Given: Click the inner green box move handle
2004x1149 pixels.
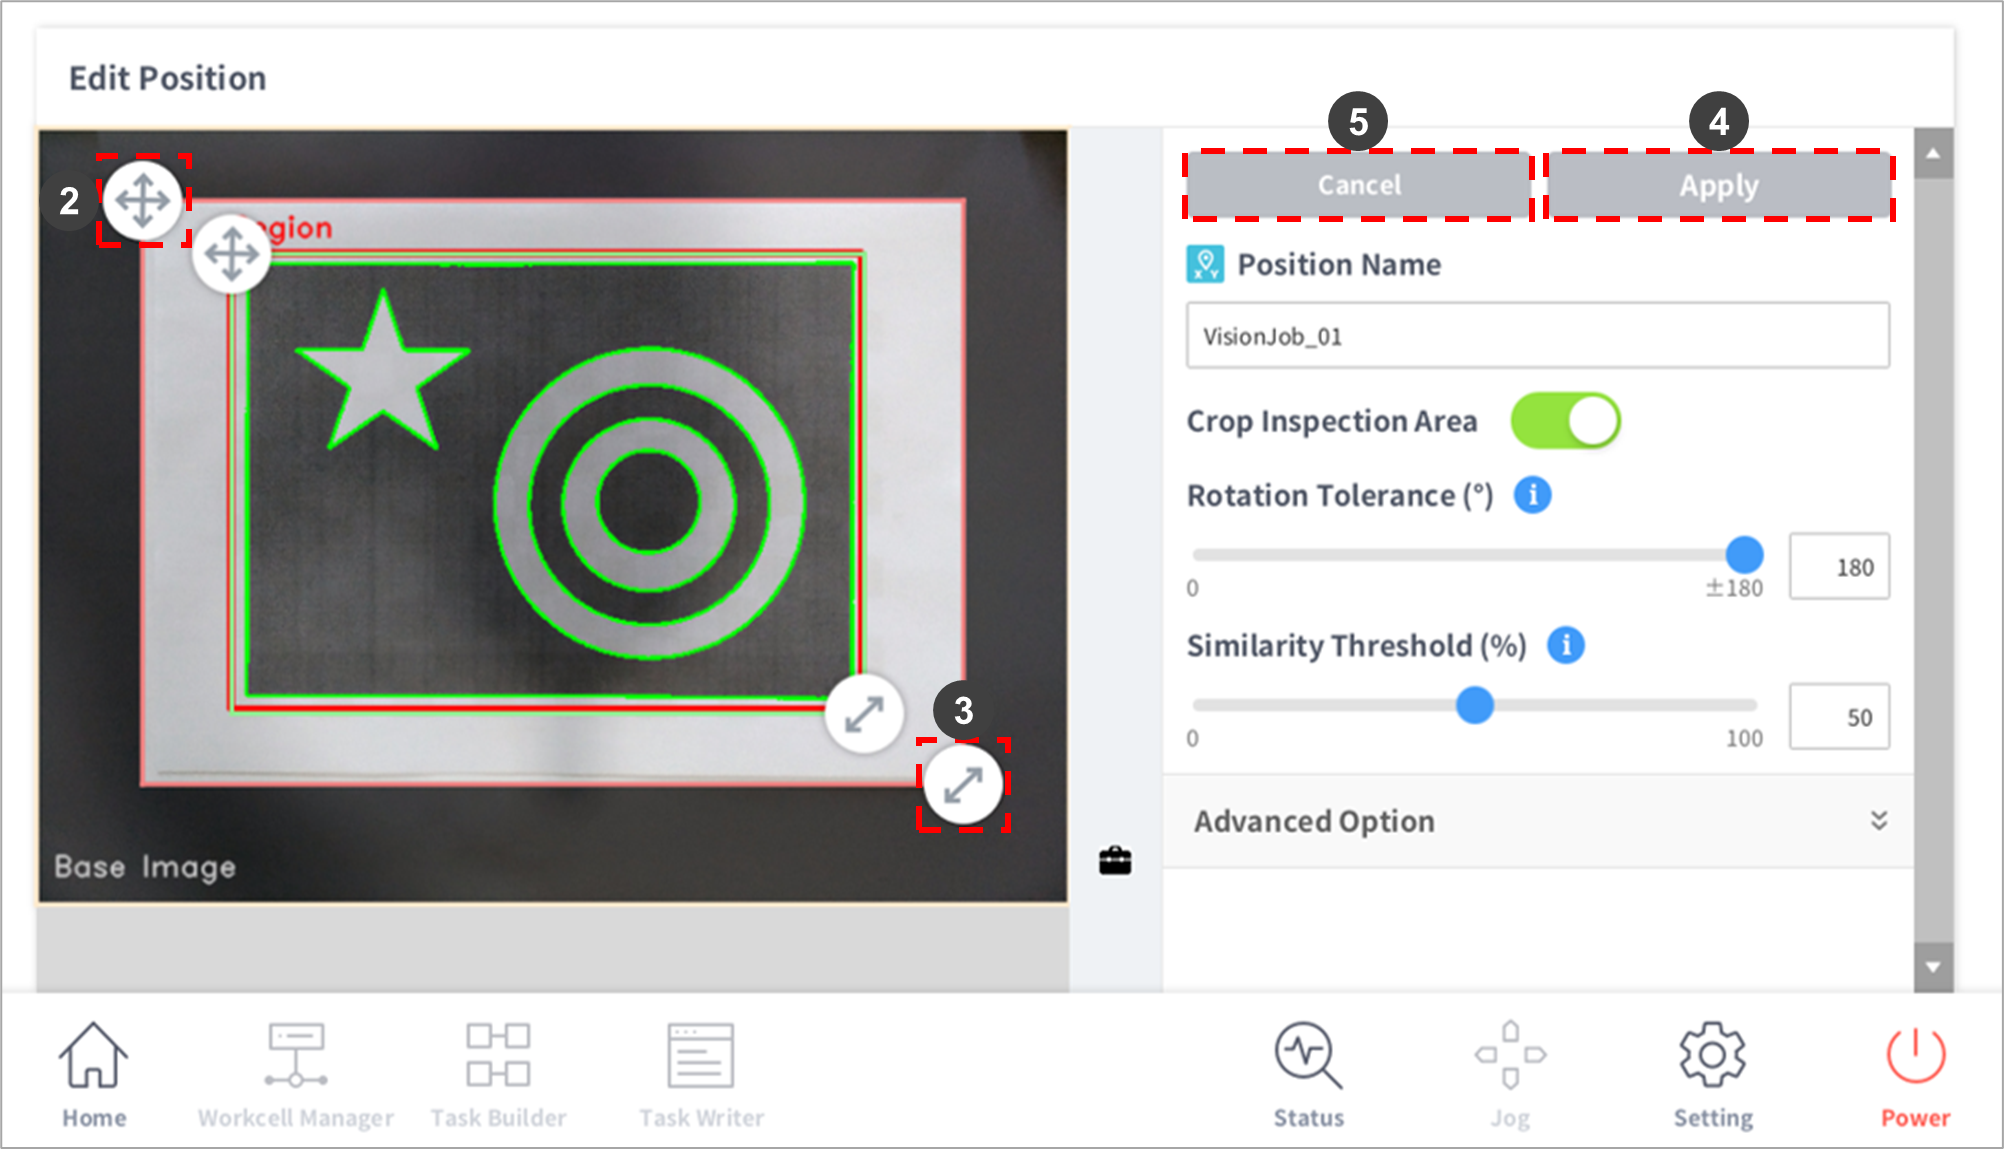Looking at the screenshot, I should (231, 254).
